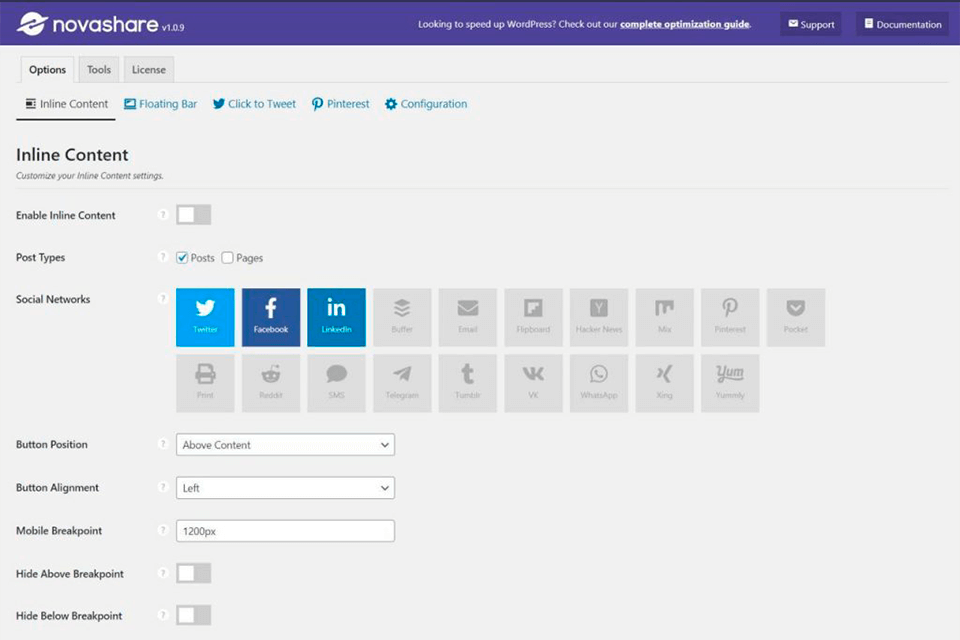The image size is (960, 640).
Task: Enable the Flipboard network button
Action: click(533, 317)
